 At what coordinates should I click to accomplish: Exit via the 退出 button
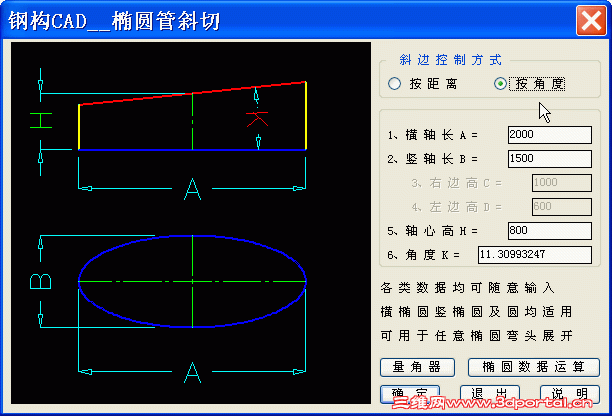click(x=489, y=394)
